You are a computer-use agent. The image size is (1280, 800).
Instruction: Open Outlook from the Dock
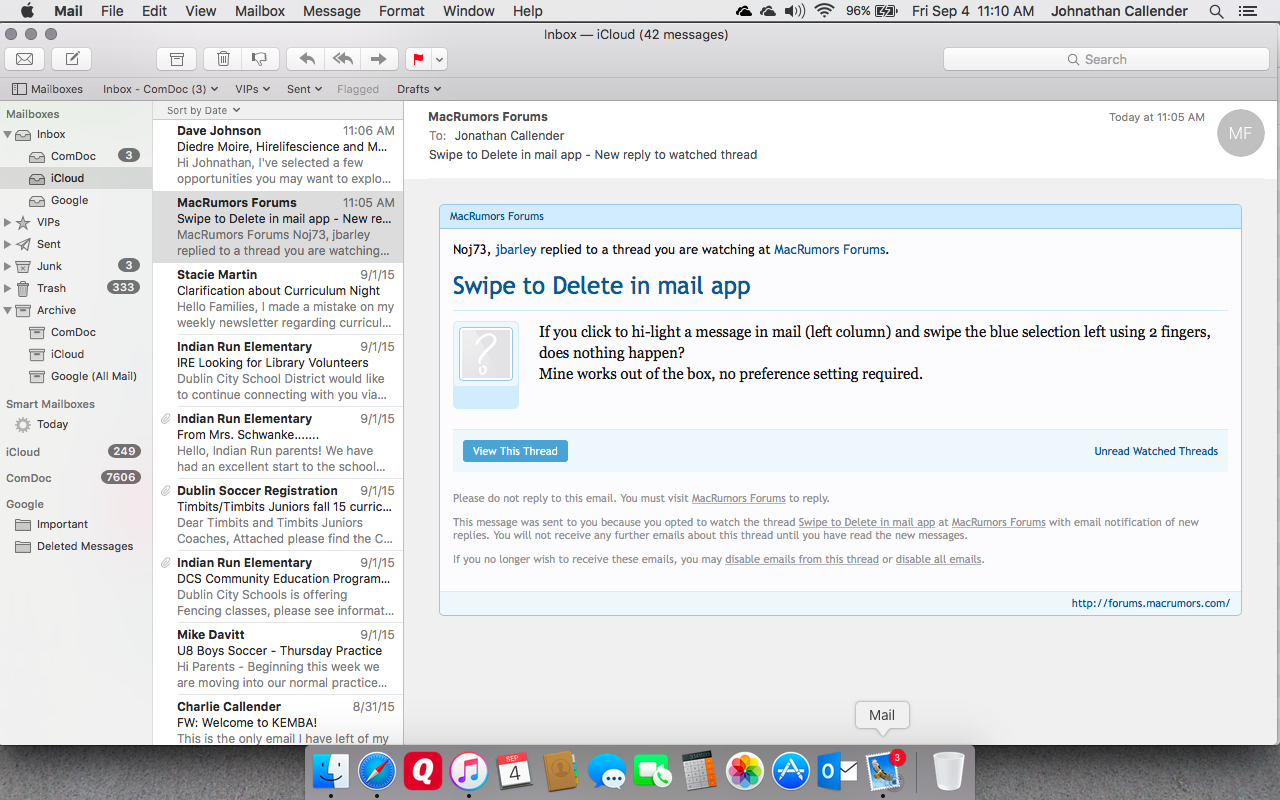[837, 771]
